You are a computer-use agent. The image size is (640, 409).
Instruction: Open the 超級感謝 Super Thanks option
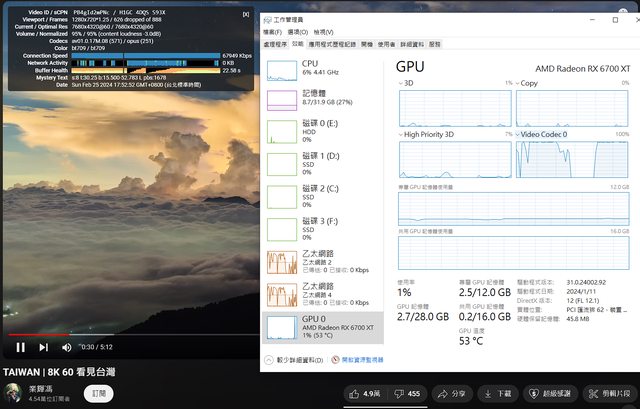(548, 394)
